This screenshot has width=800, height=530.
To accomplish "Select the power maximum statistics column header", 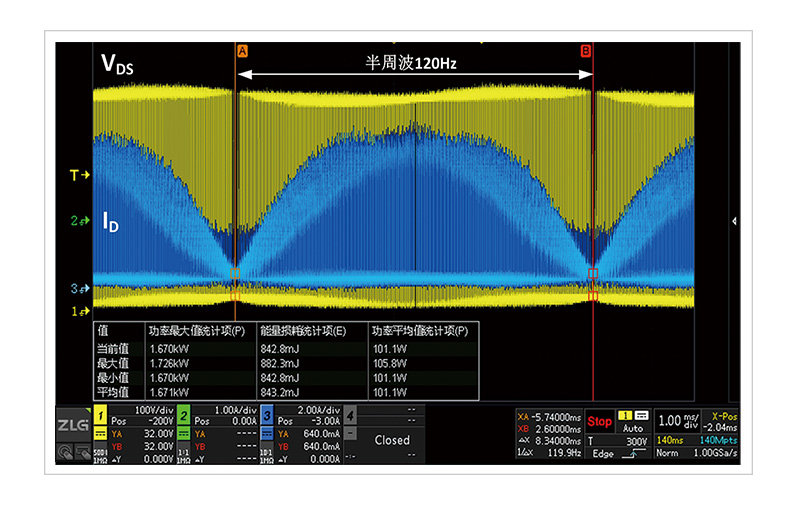I will coord(197,331).
